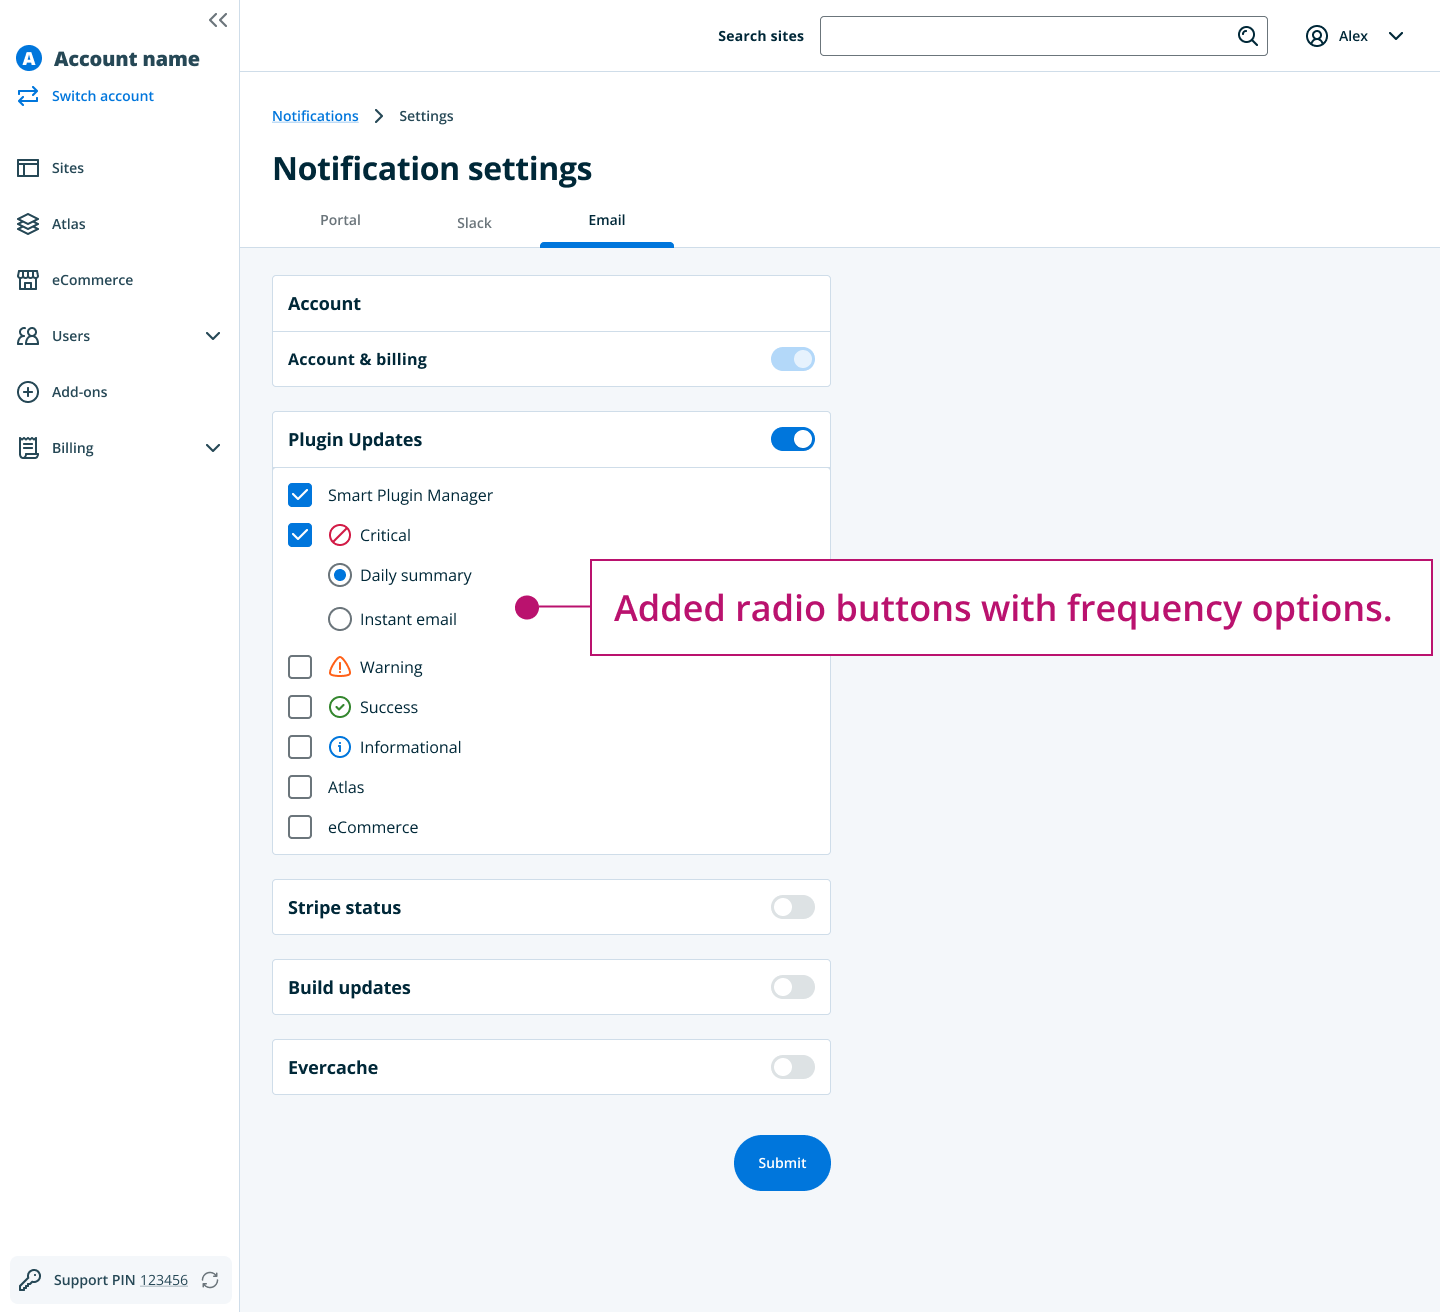Click the Account name heading
The image size is (1440, 1312).
(x=127, y=59)
